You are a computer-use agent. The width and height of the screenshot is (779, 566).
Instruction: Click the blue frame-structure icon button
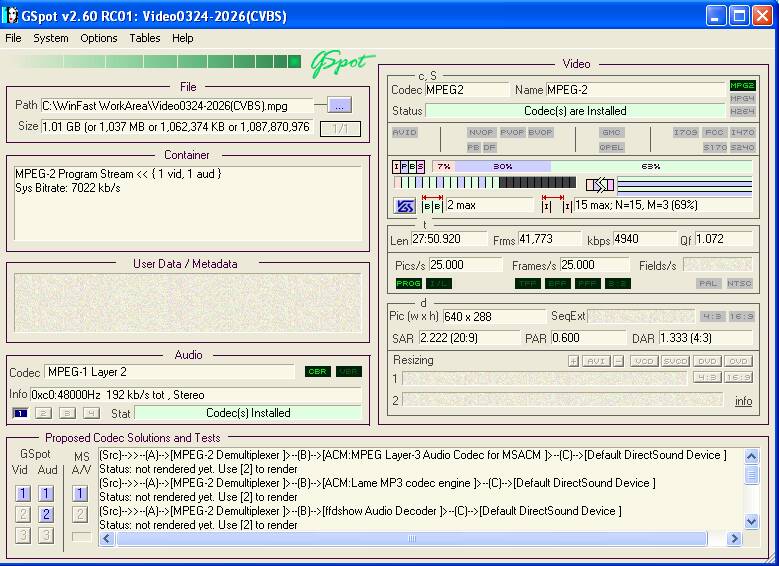tap(405, 205)
